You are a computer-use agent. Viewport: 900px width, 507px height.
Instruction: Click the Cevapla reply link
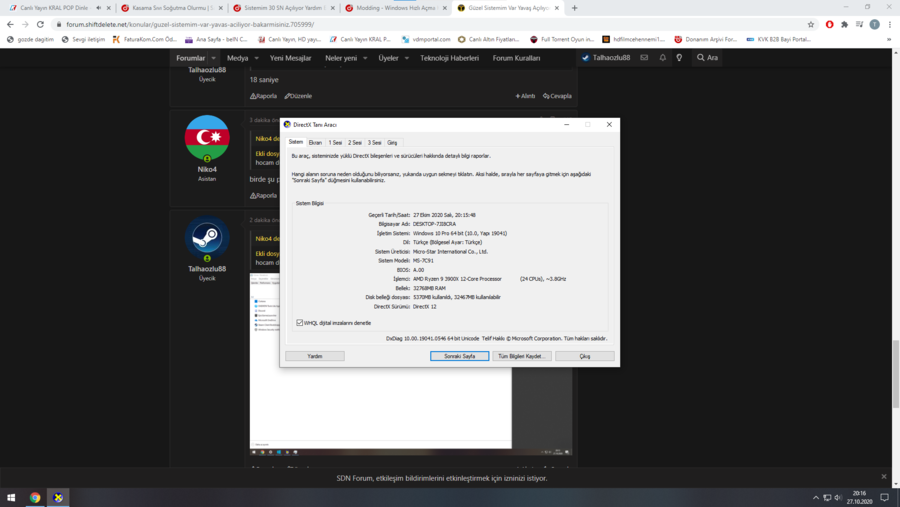click(x=557, y=96)
